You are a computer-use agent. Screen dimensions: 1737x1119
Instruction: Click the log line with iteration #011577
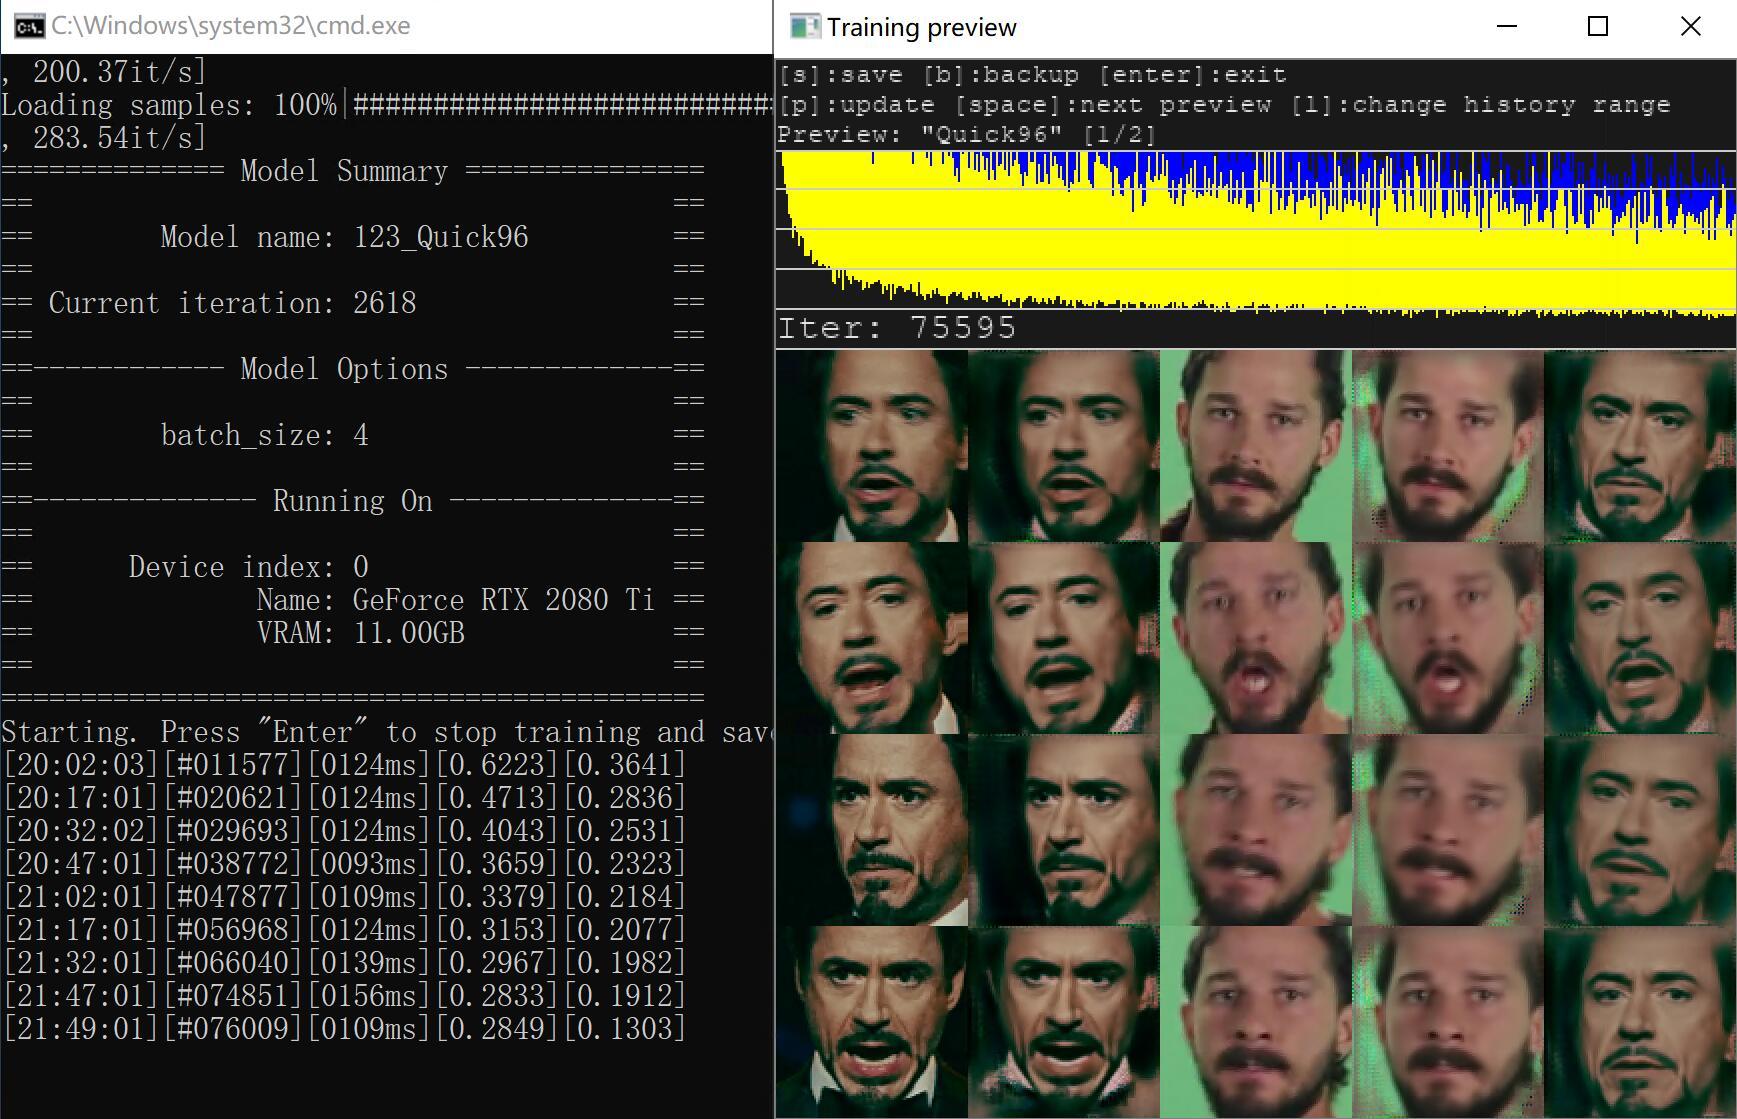pos(344,765)
